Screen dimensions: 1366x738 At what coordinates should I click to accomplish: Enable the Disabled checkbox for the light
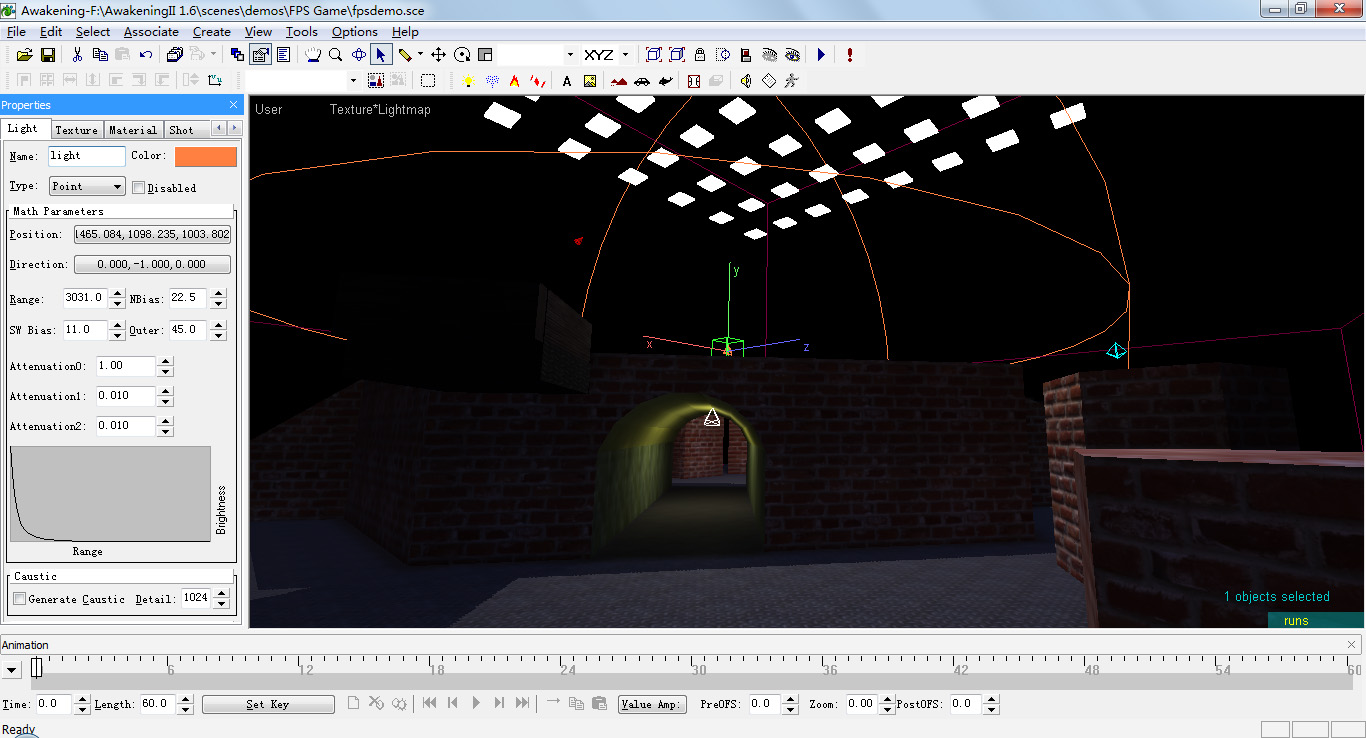click(137, 187)
